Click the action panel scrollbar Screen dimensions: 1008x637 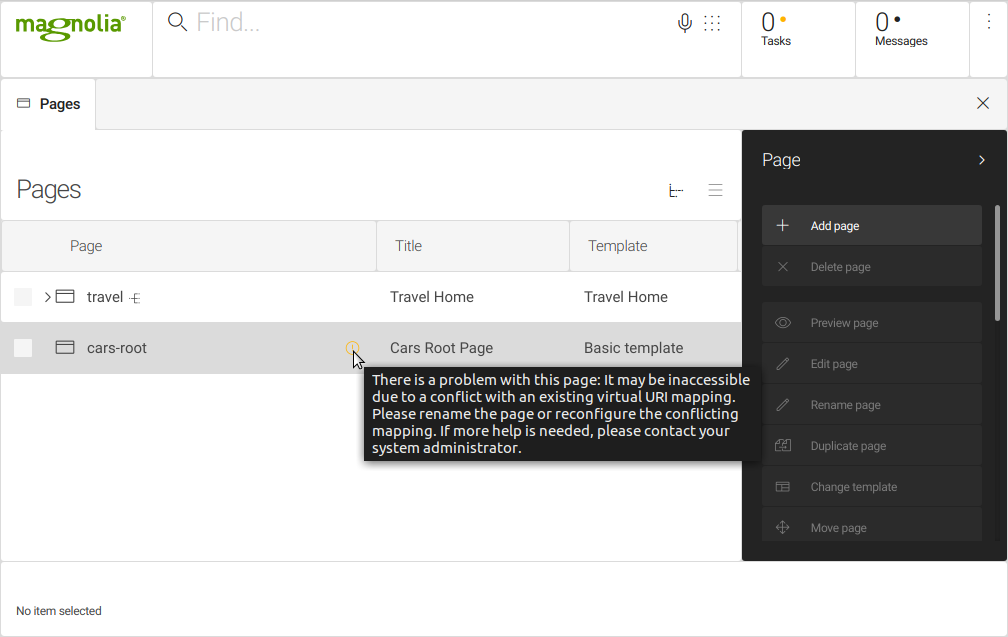(x=997, y=264)
